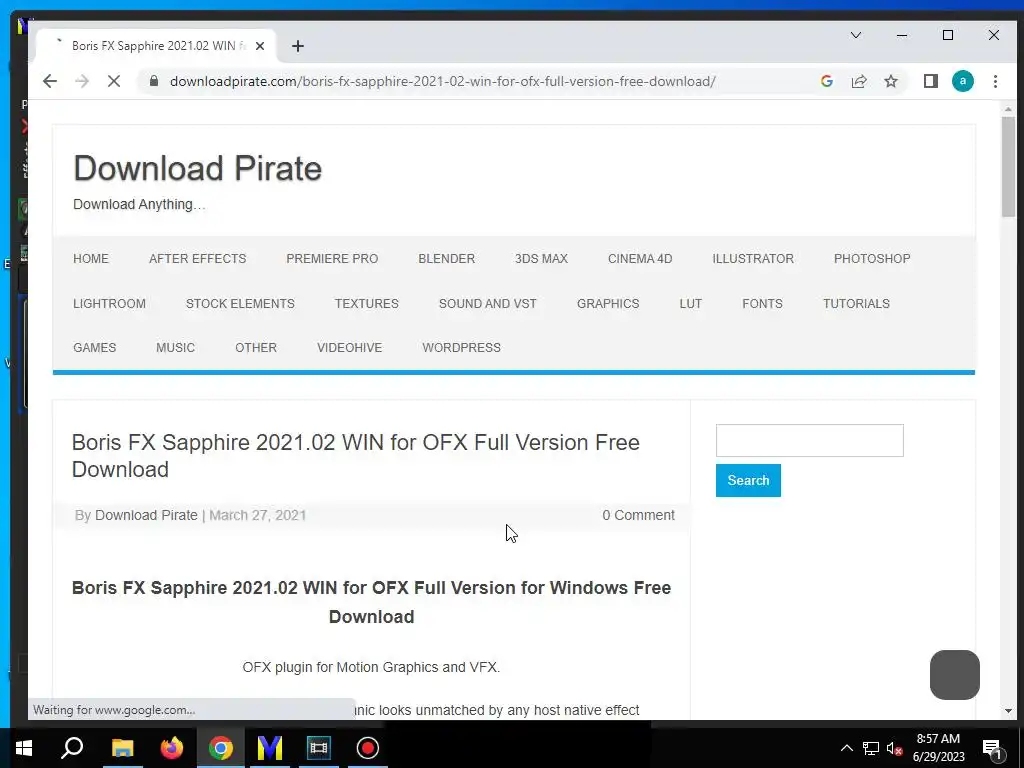Viewport: 1024px width, 768px height.
Task: Open PREMIERE PRO category
Action: pyautogui.click(x=332, y=259)
